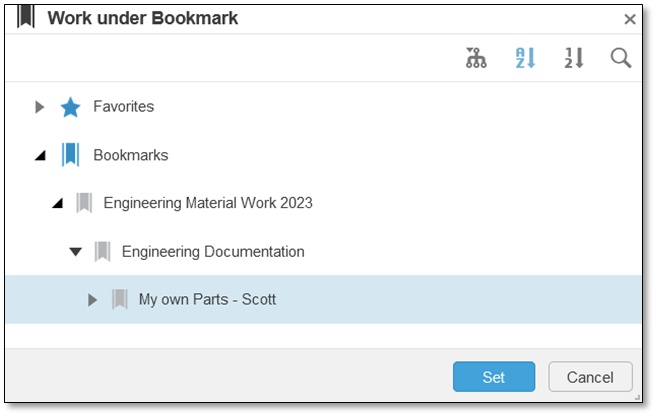The height and width of the screenshot is (416, 656).
Task: Click the My own Parts - Scott bookmark icon
Action: [120, 299]
